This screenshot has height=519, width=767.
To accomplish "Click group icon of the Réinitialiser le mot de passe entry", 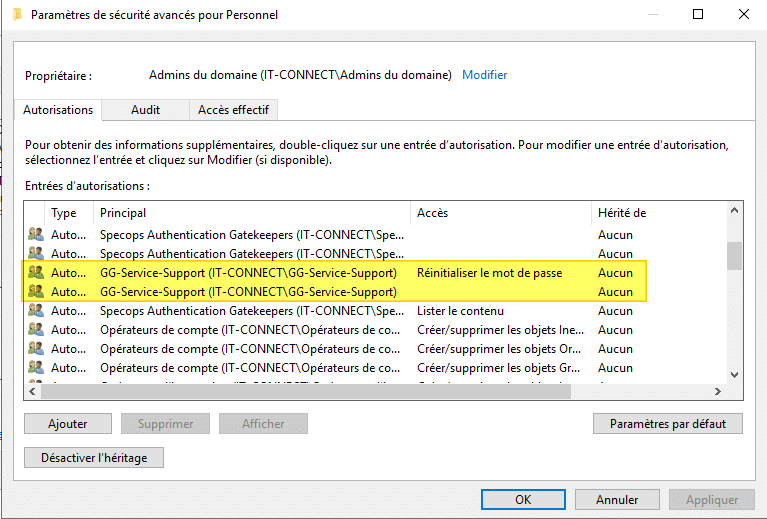I will point(37,273).
